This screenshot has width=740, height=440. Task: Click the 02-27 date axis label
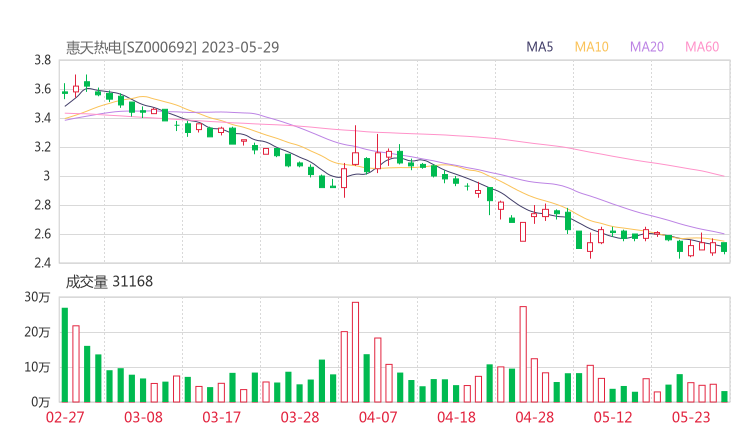point(65,417)
